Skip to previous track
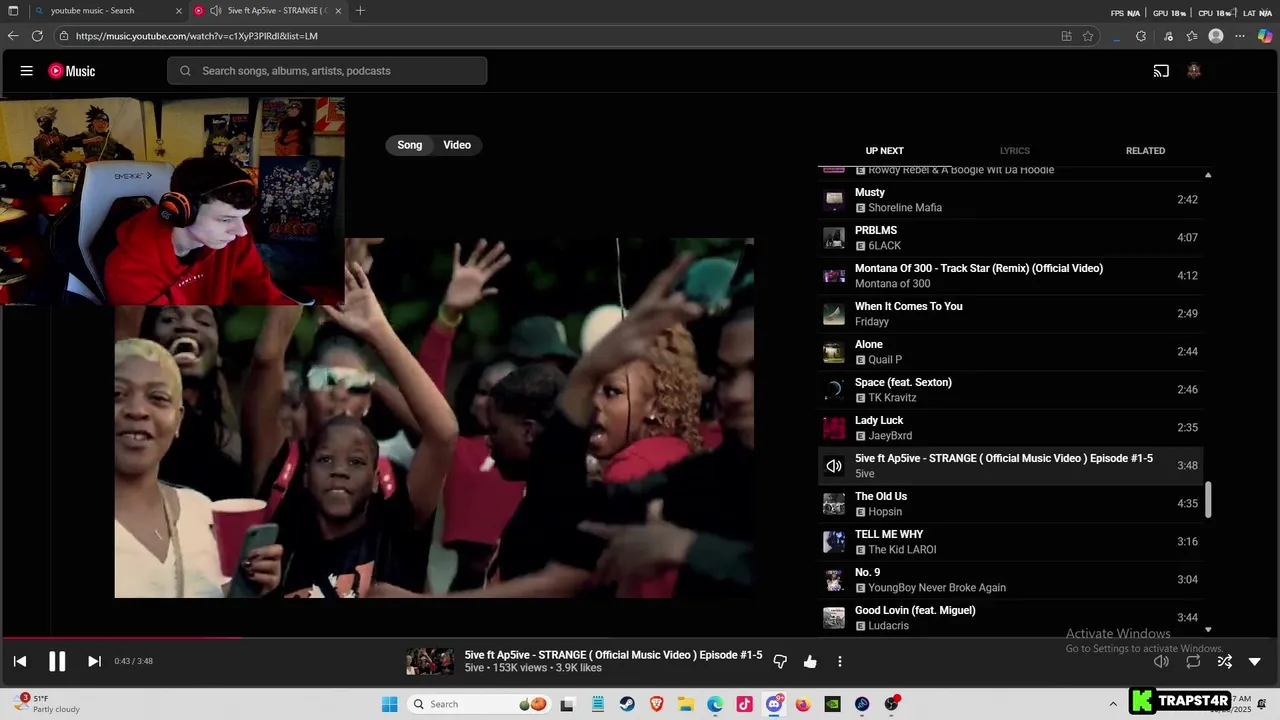This screenshot has width=1280, height=720. click(20, 661)
